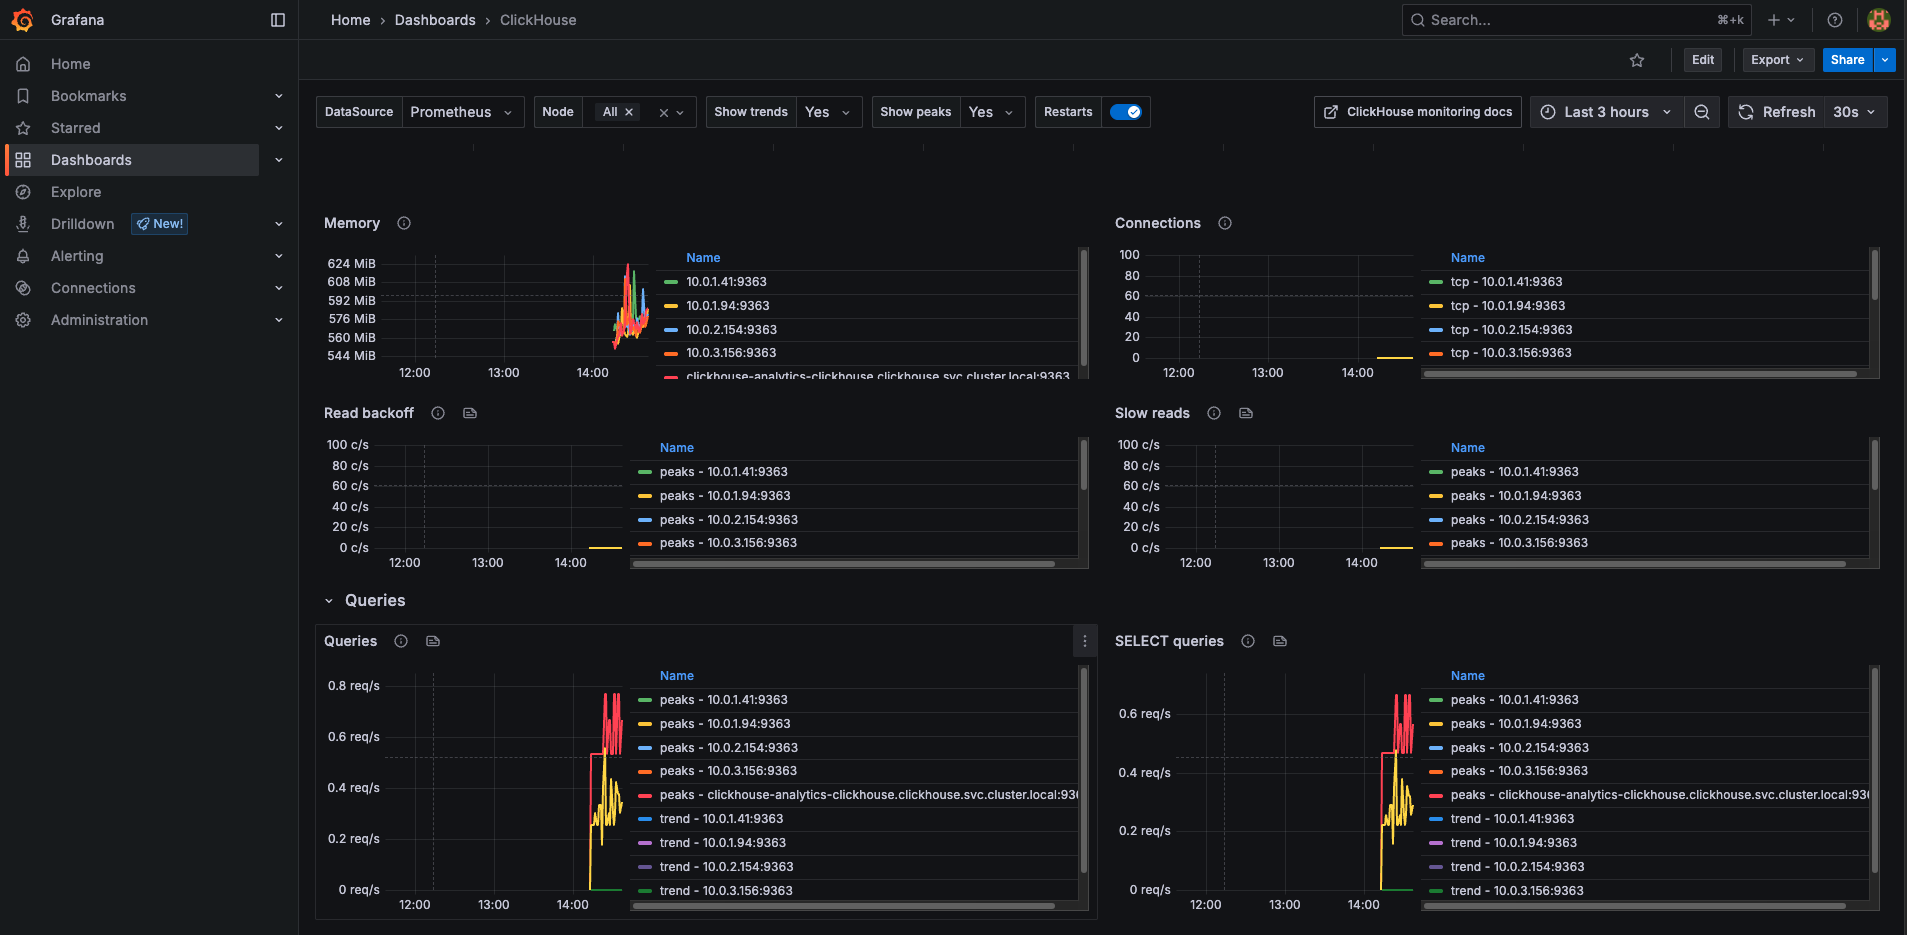Toggle Read backoff series peaks - 10.0.3.156:9363

click(728, 543)
